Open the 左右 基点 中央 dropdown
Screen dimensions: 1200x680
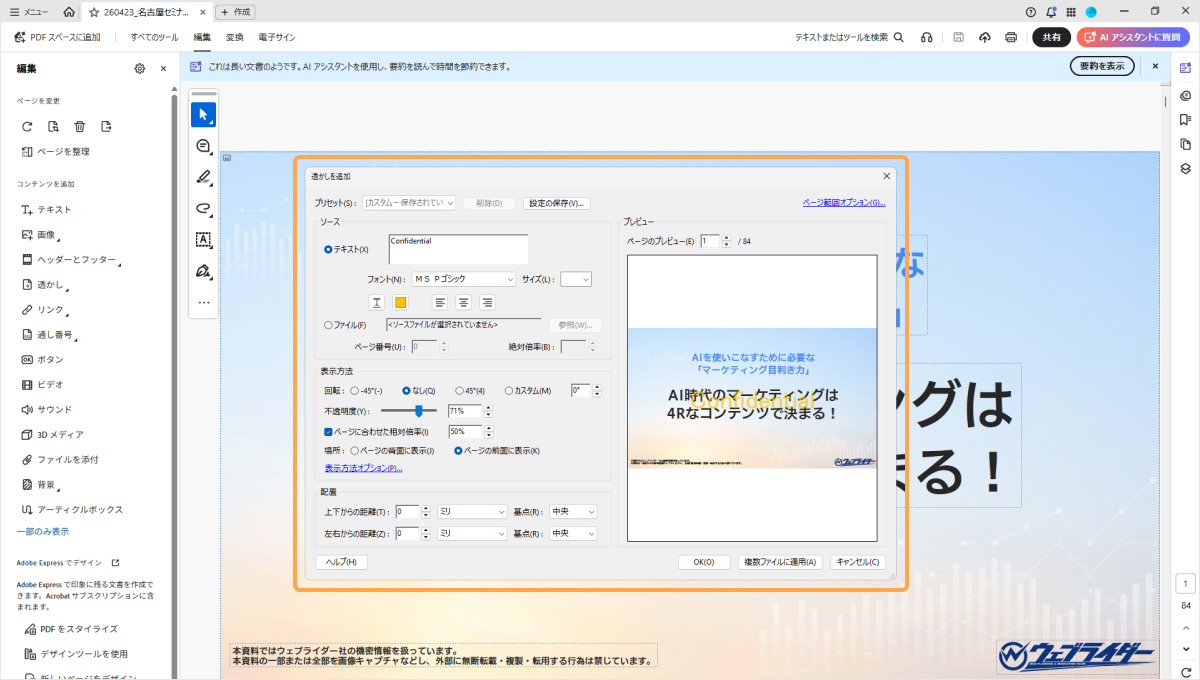[x=573, y=533]
